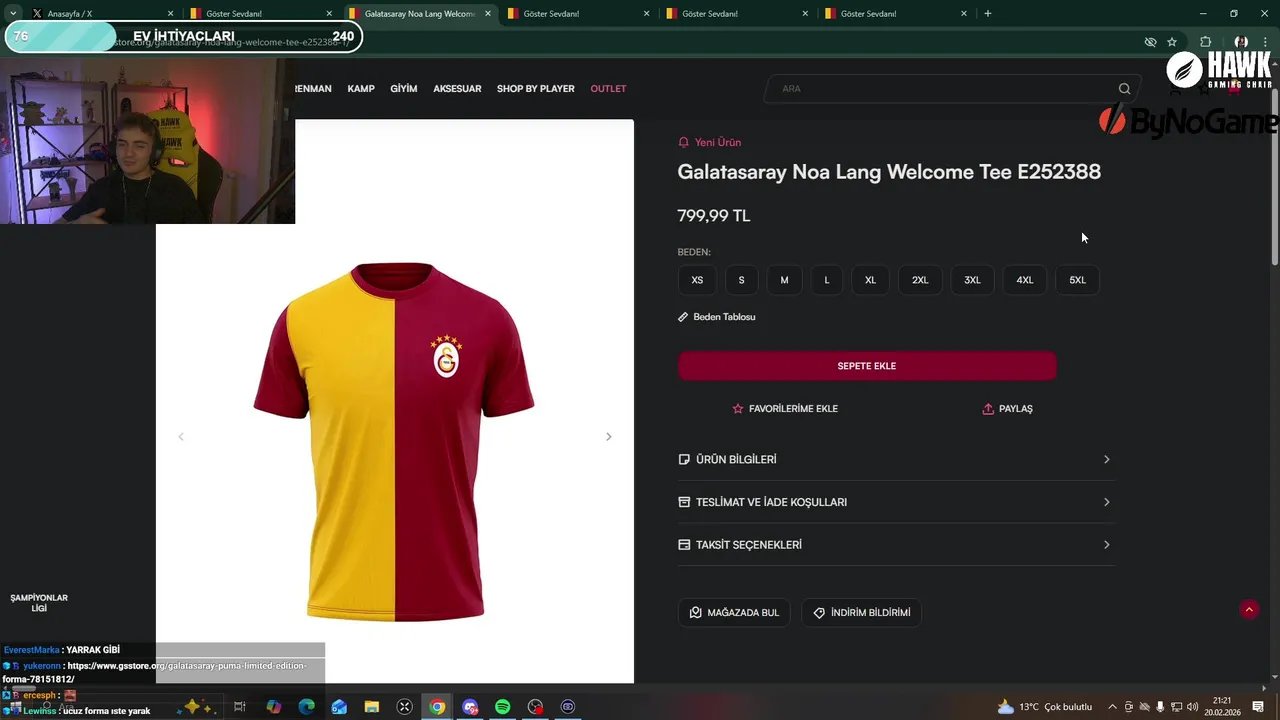Image resolution: width=1280 pixels, height=720 pixels.
Task: Select size 3XL
Action: pos(972,280)
